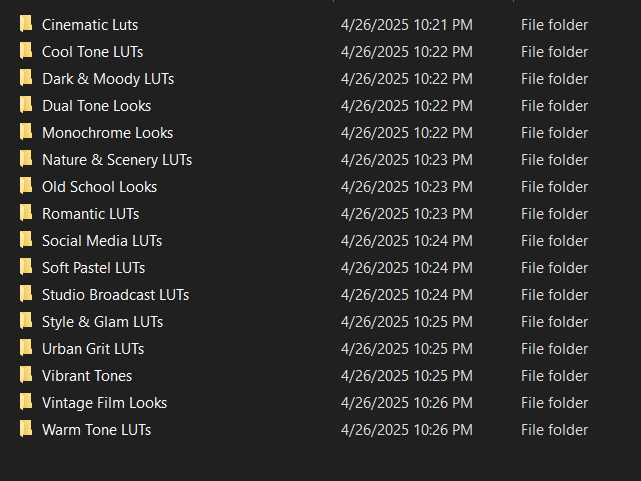Image resolution: width=641 pixels, height=481 pixels.
Task: Select the Vintage Film Looks folder name
Action: pos(104,402)
